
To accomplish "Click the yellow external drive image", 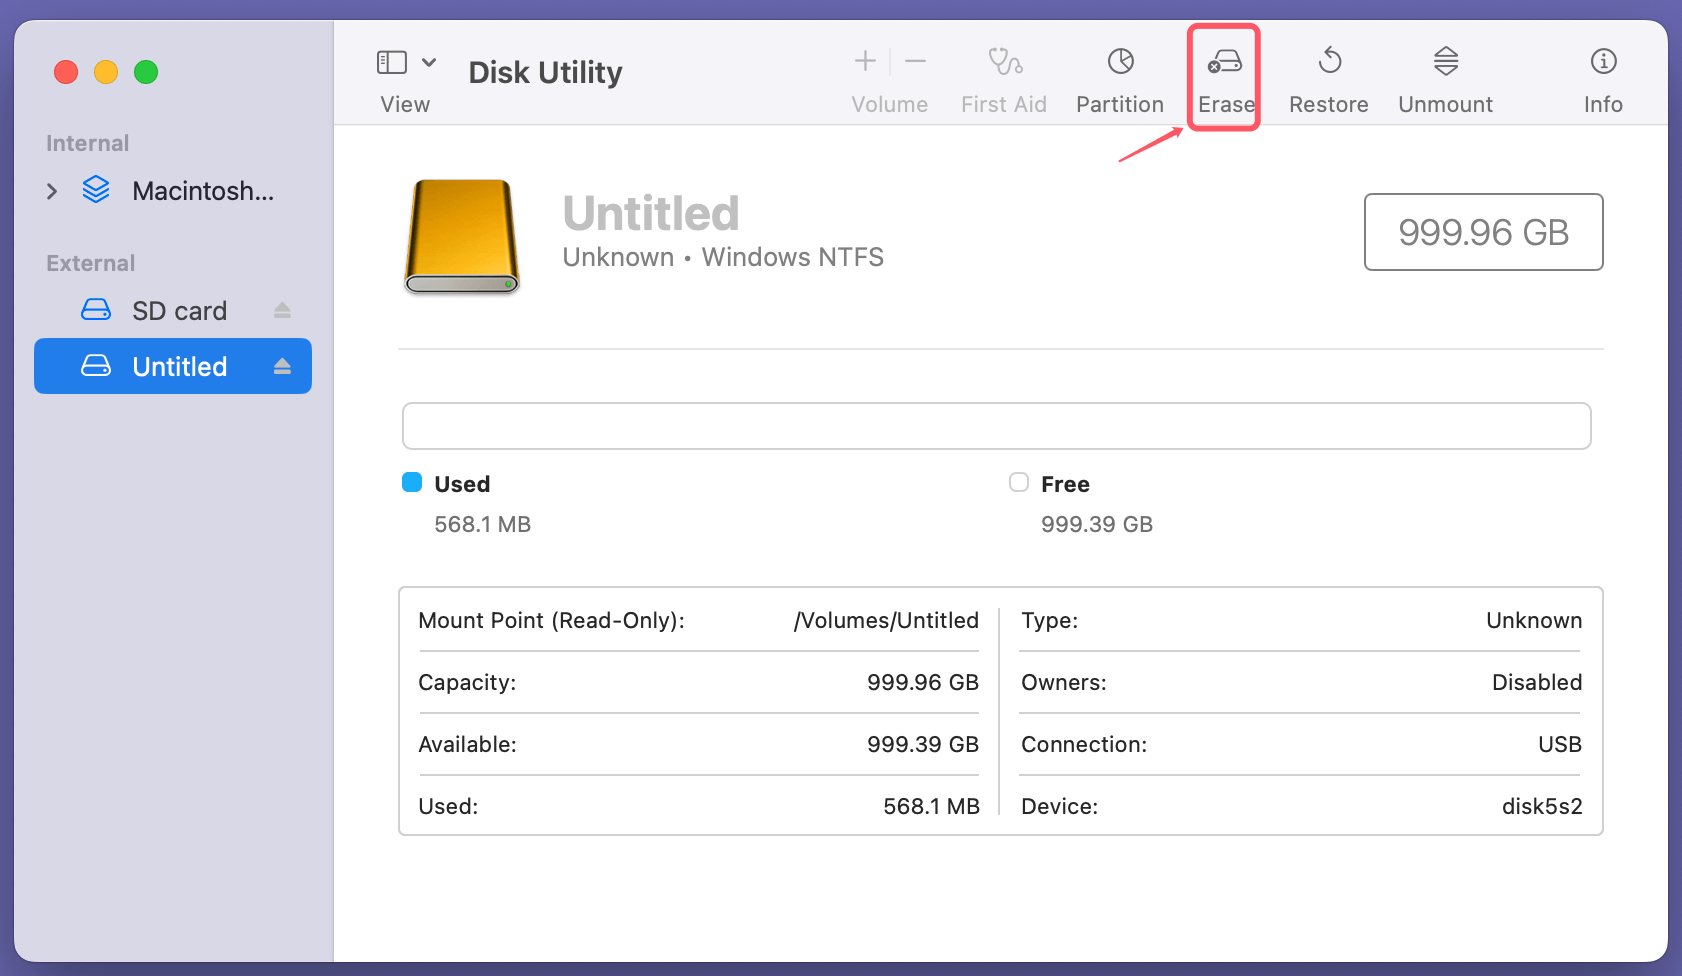I will coord(462,237).
